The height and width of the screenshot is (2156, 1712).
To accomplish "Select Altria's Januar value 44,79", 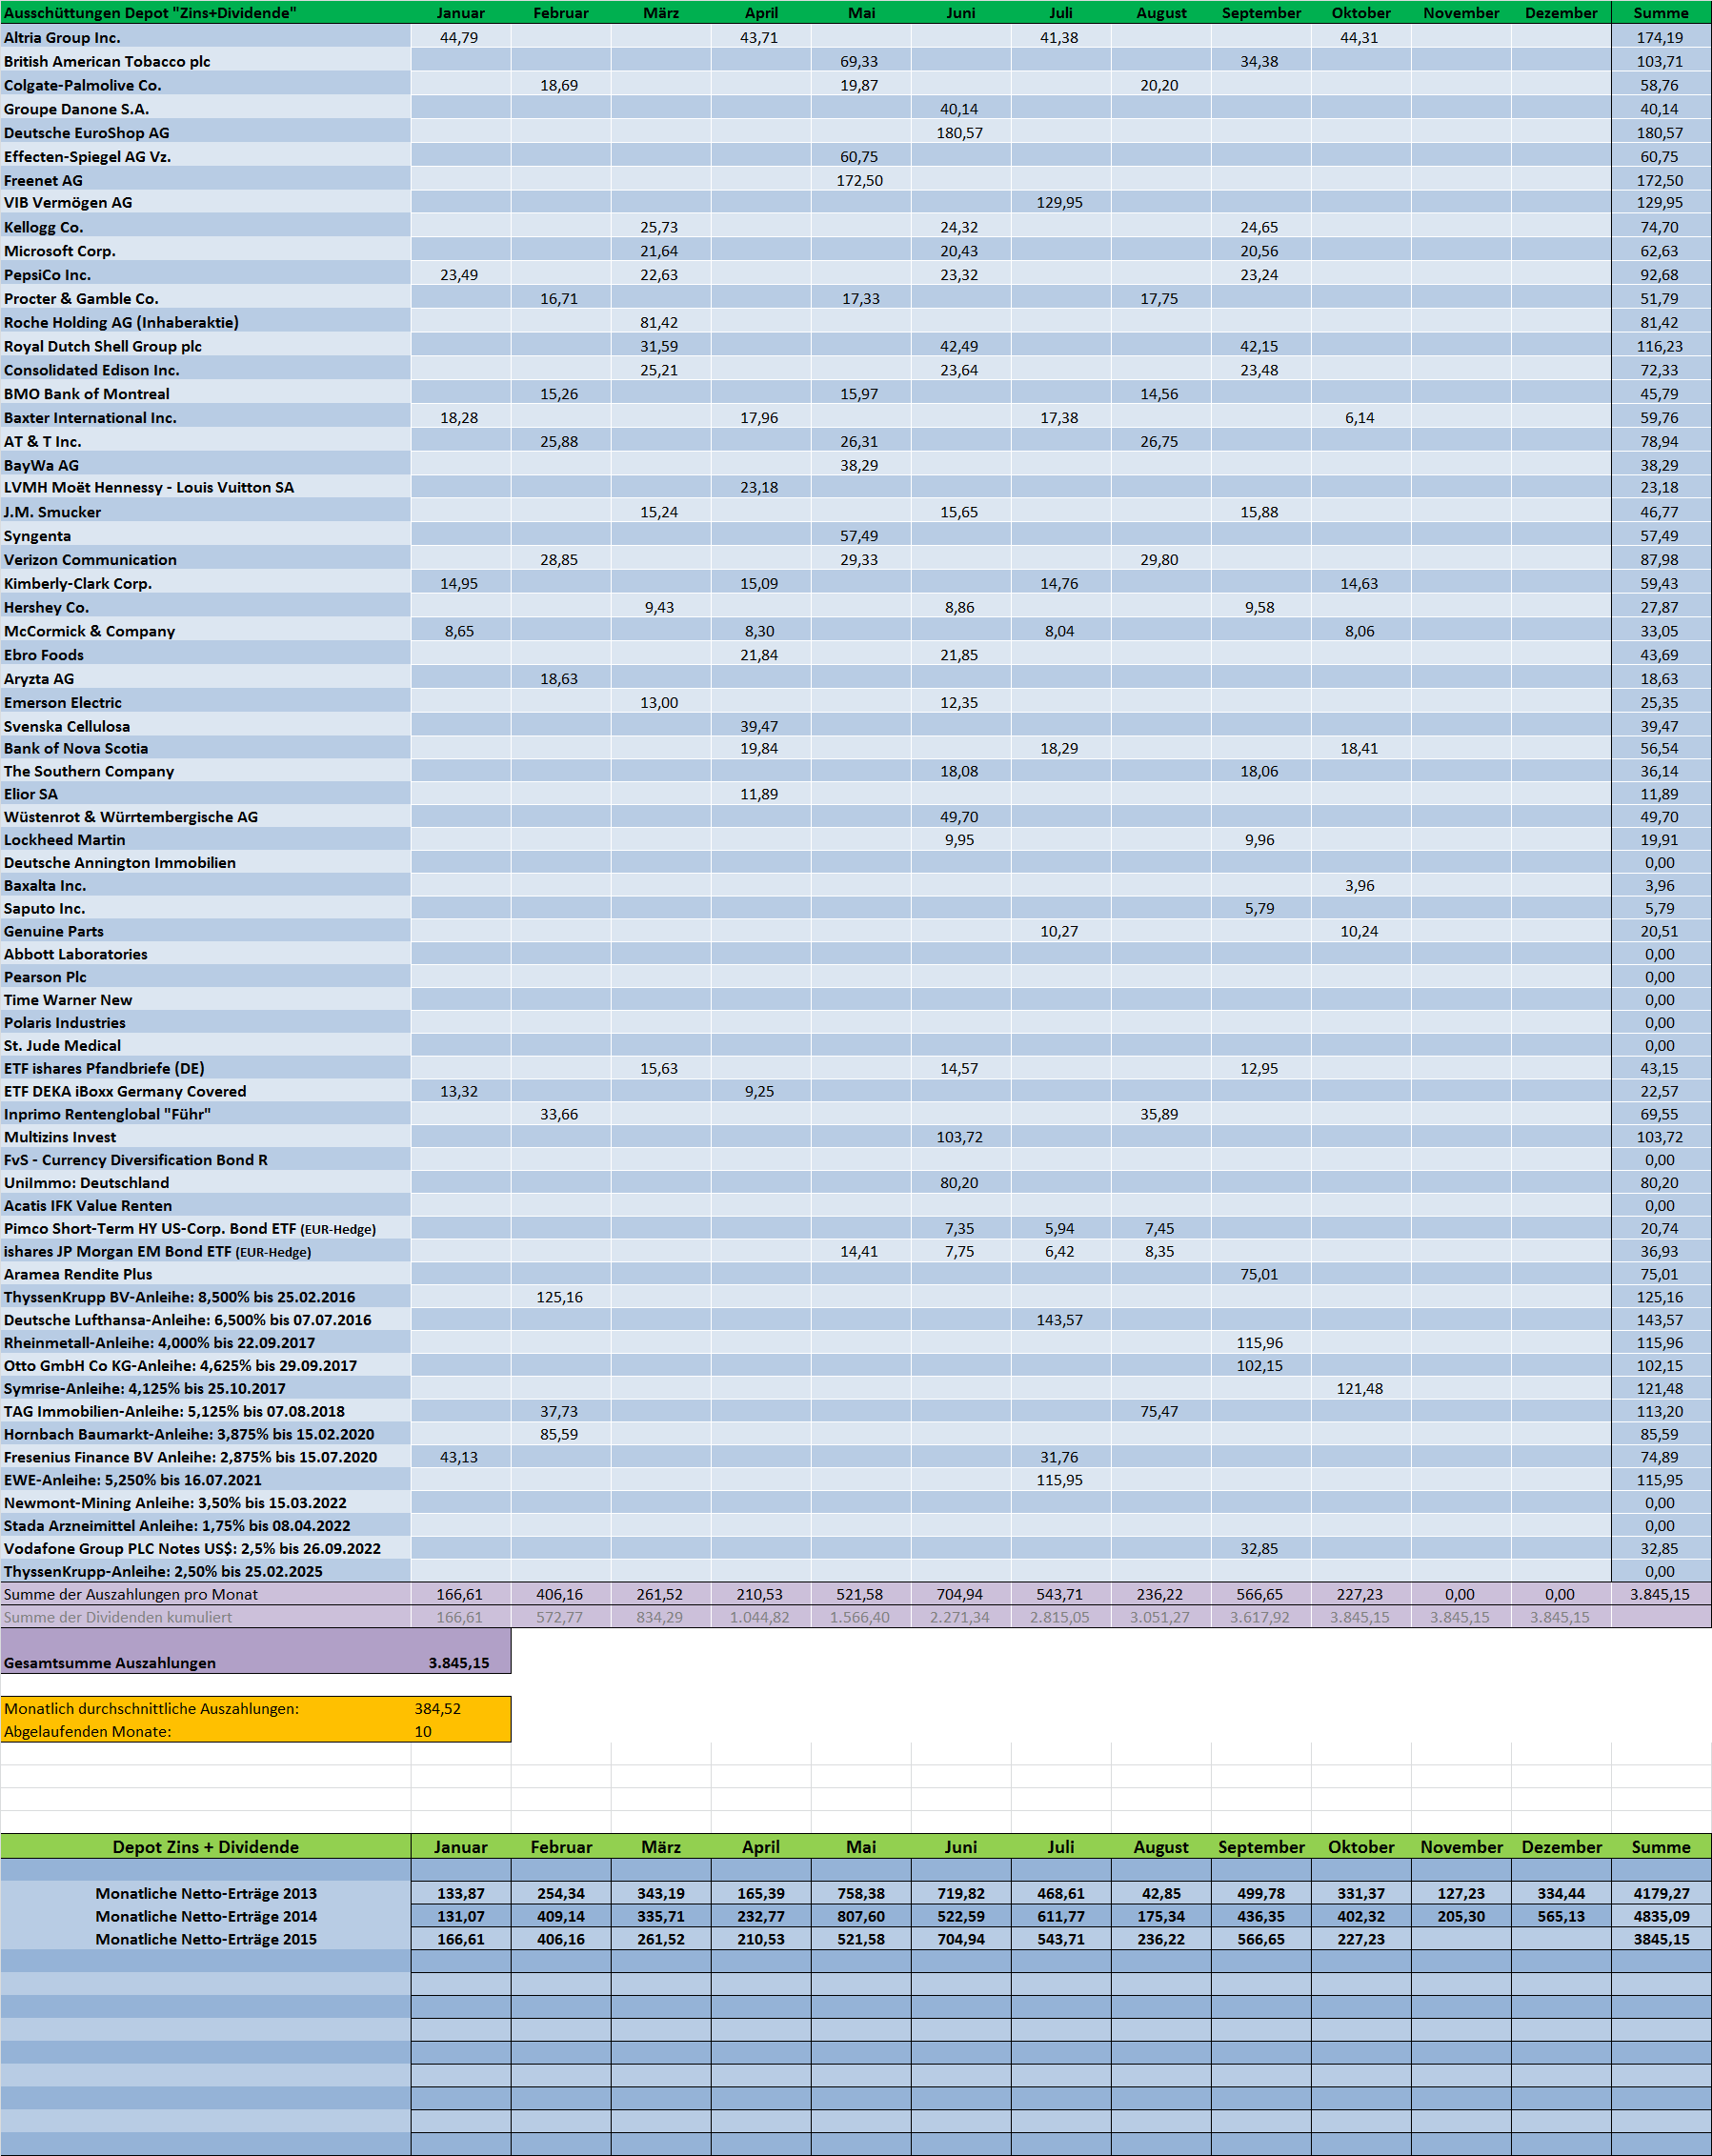I will point(459,38).
